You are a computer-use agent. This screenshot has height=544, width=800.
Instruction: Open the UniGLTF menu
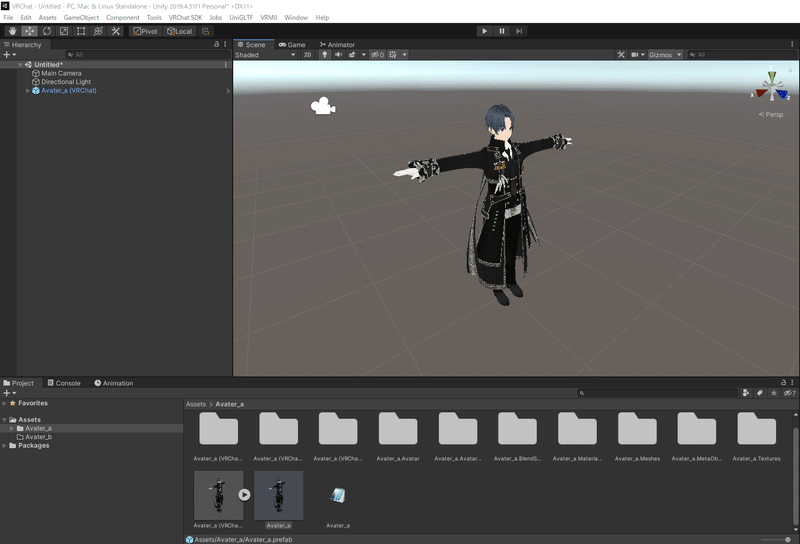click(x=241, y=17)
